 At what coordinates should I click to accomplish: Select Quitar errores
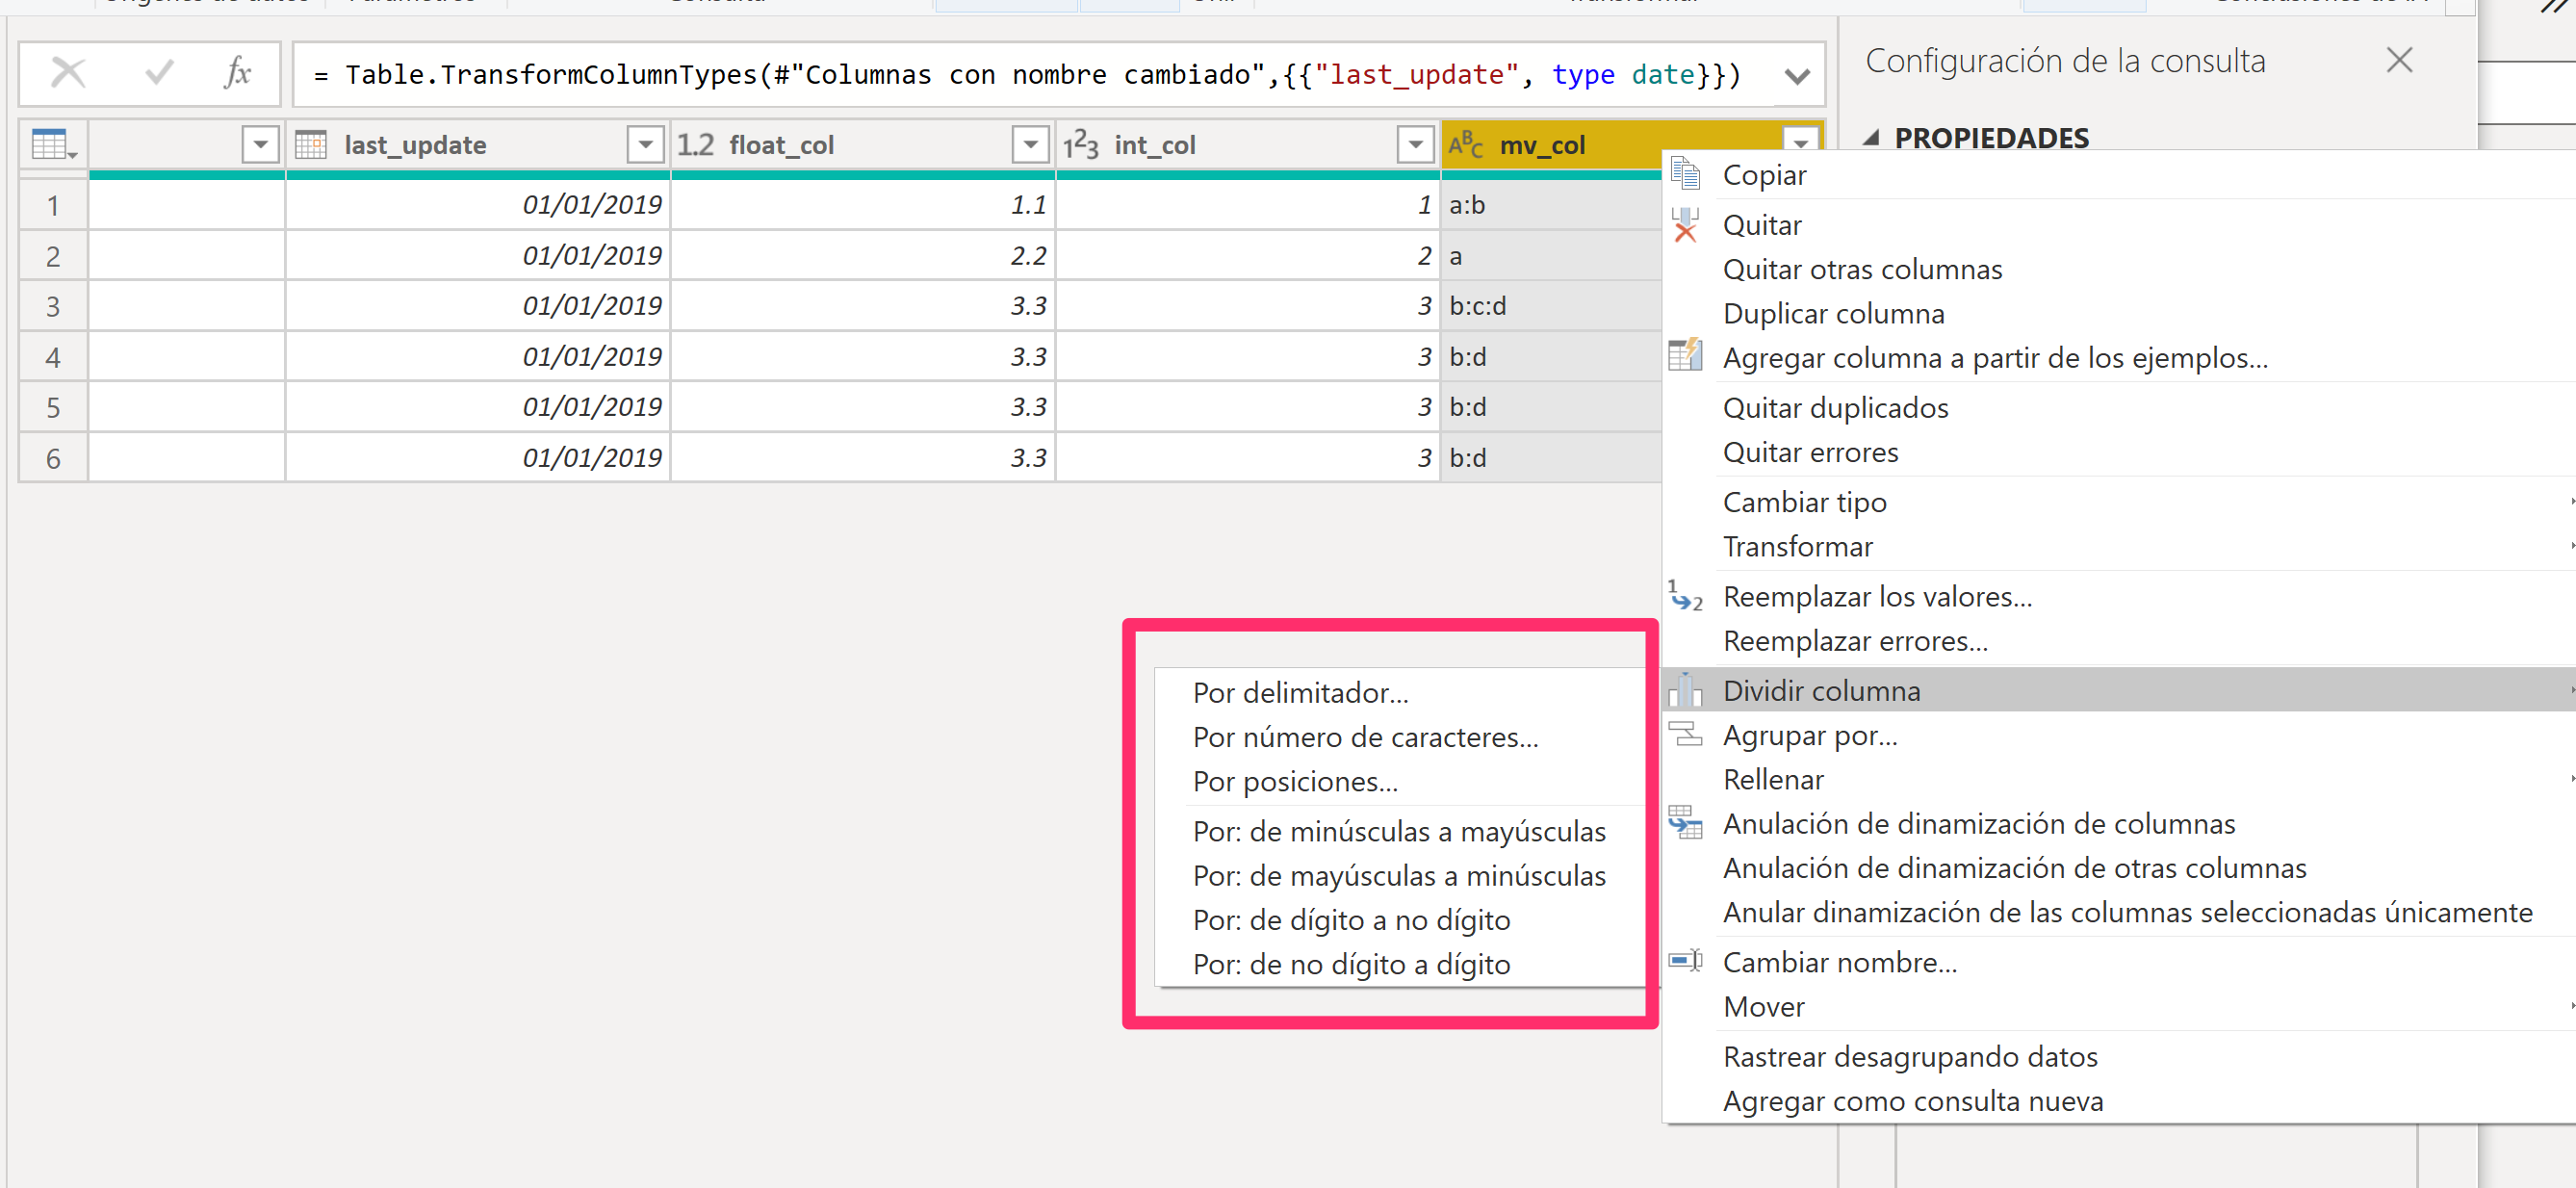click(2119, 452)
